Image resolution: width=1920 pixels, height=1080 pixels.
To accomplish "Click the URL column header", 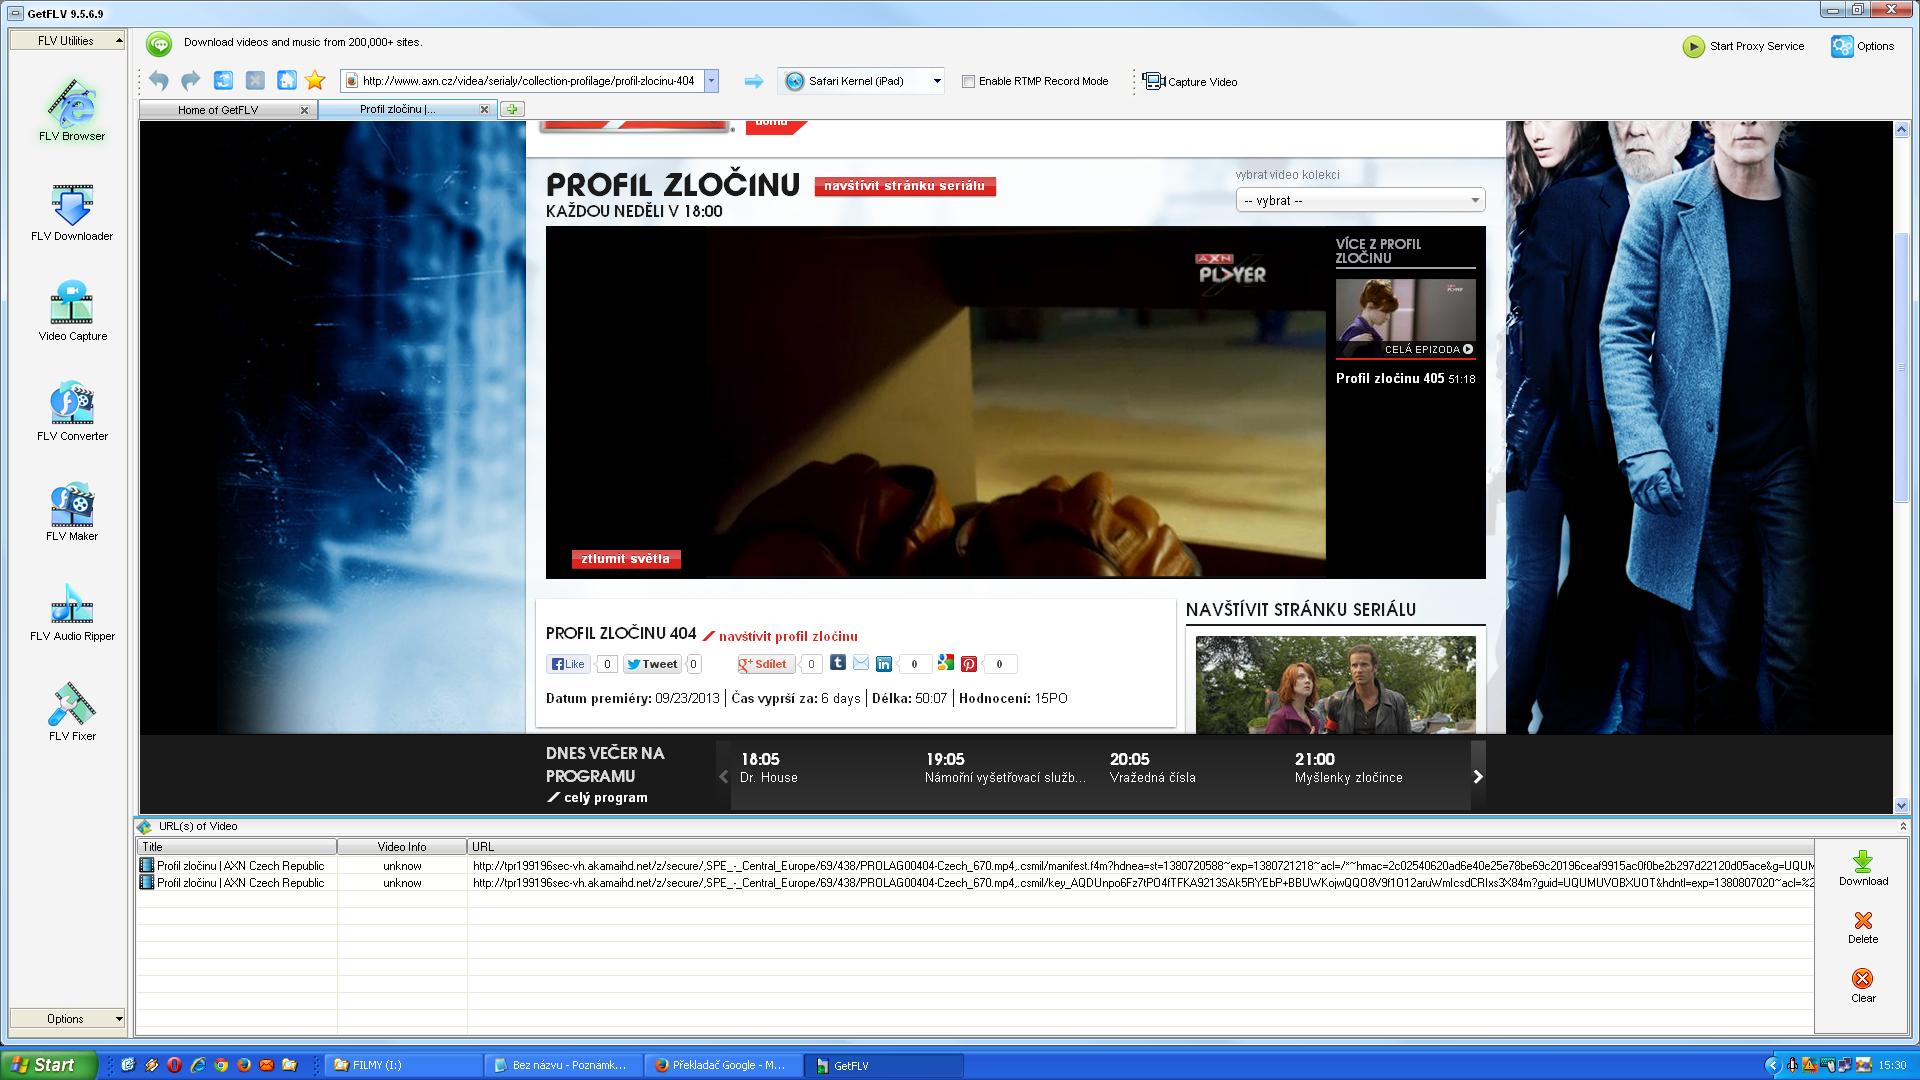I will coord(1140,847).
